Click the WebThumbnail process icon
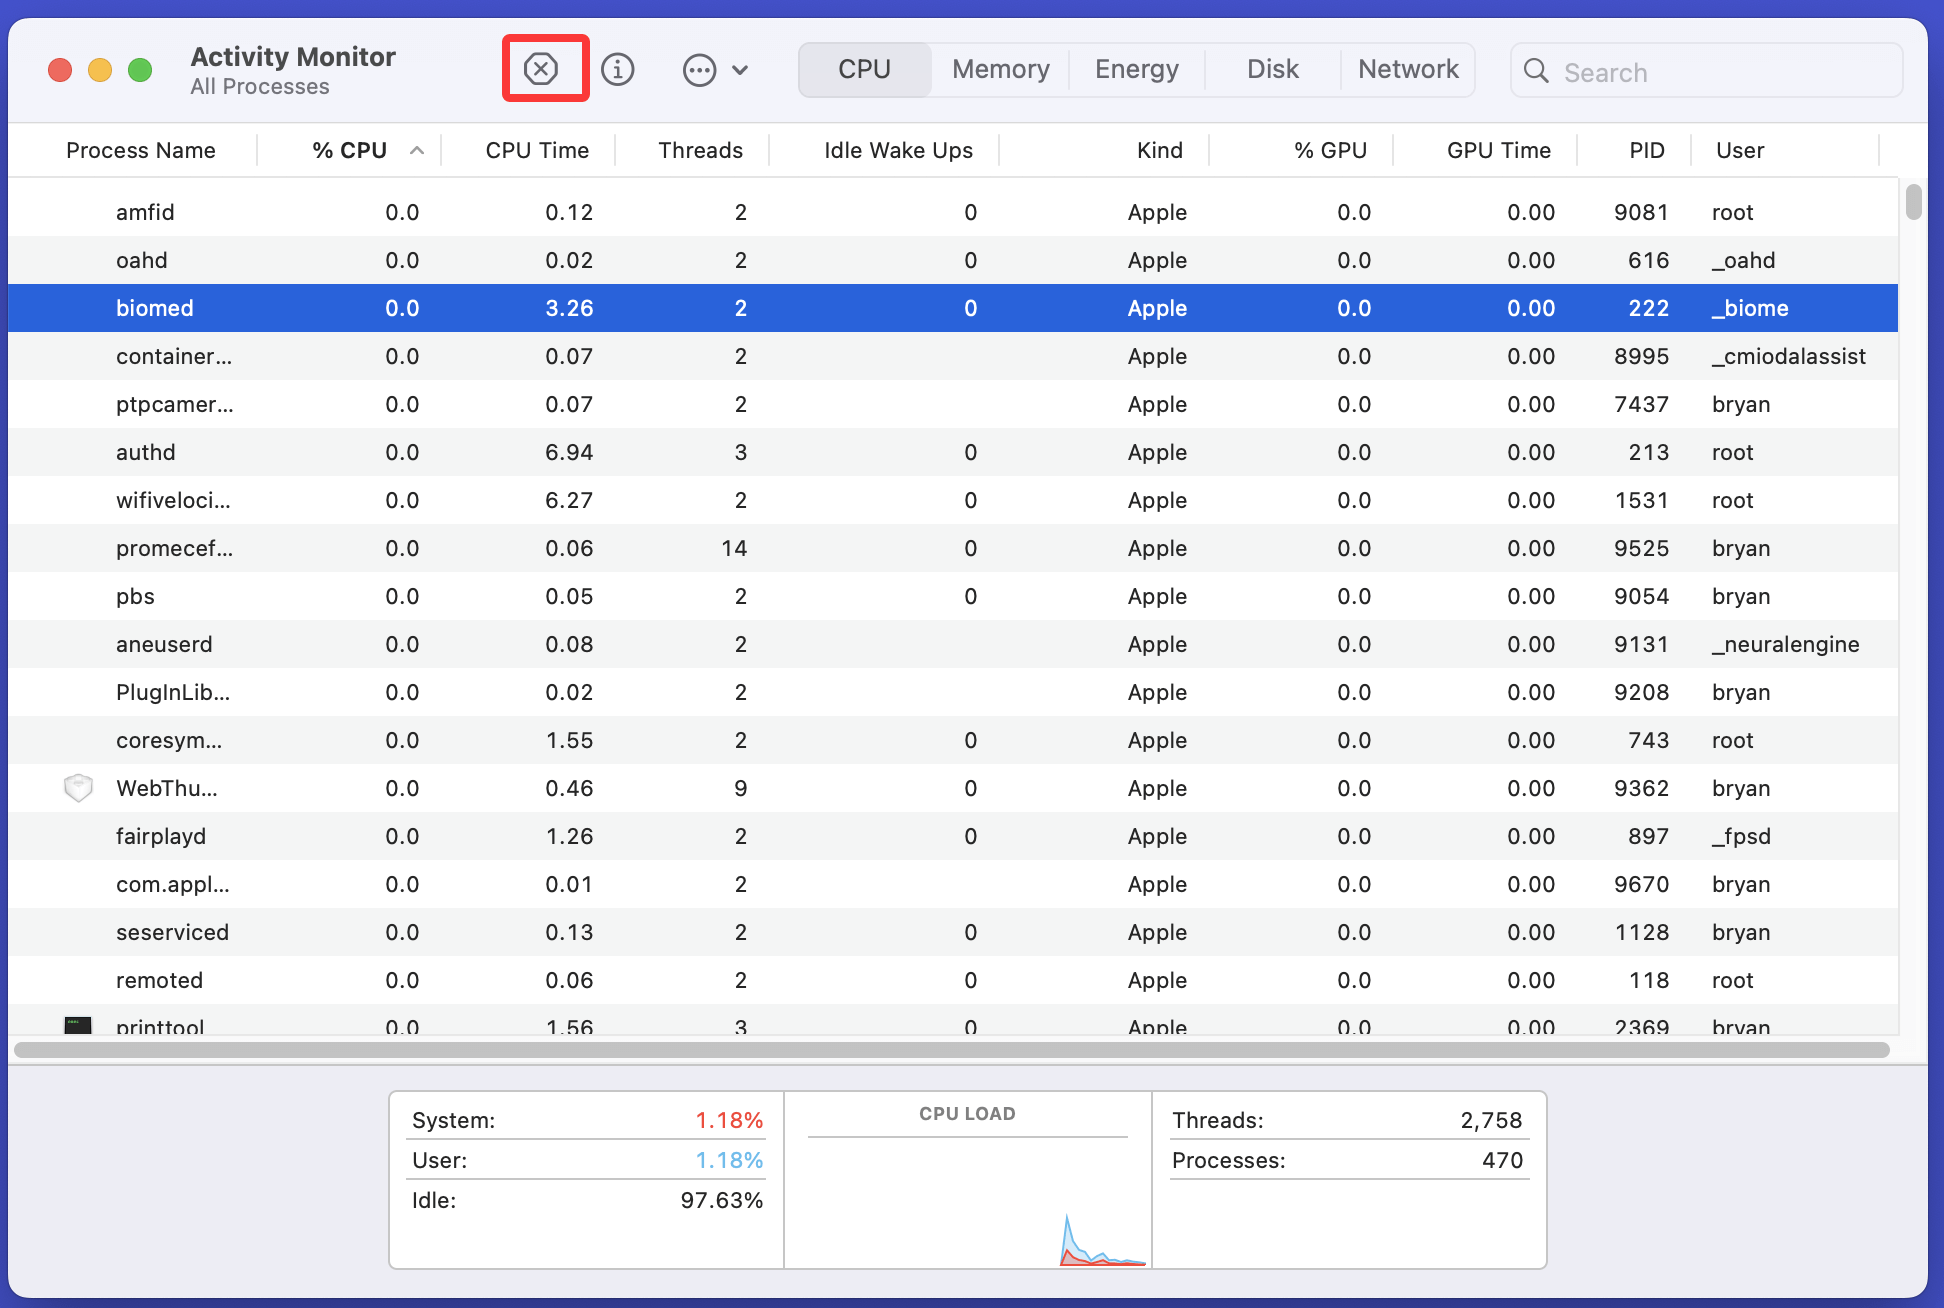Screen dimensions: 1944x1308 click(x=77, y=788)
